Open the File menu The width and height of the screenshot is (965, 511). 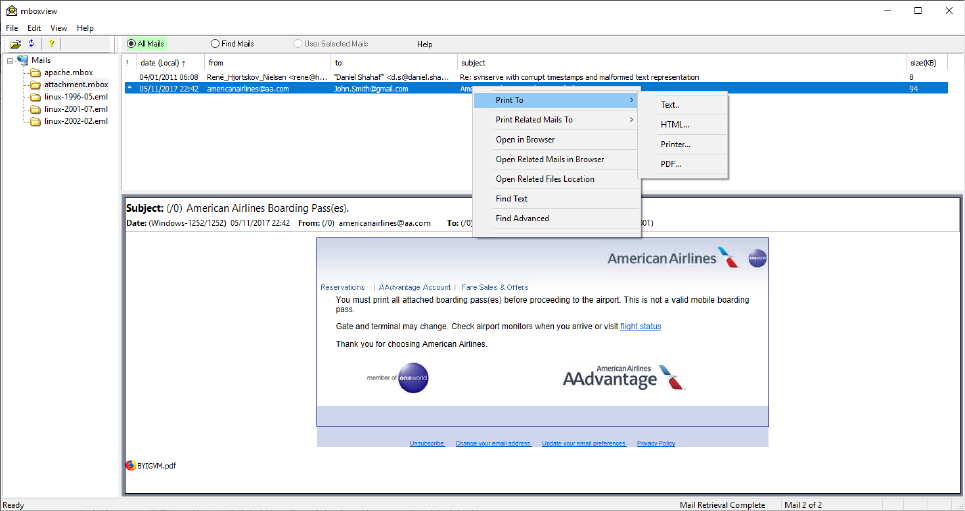(x=12, y=28)
